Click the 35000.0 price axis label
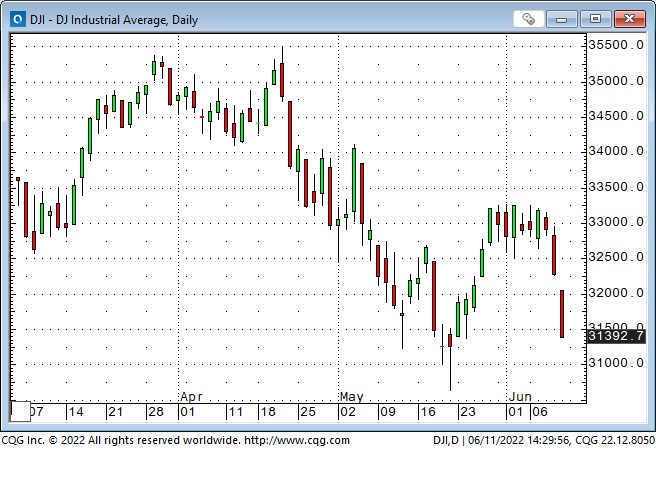The width and height of the screenshot is (656, 496). pyautogui.click(x=616, y=81)
